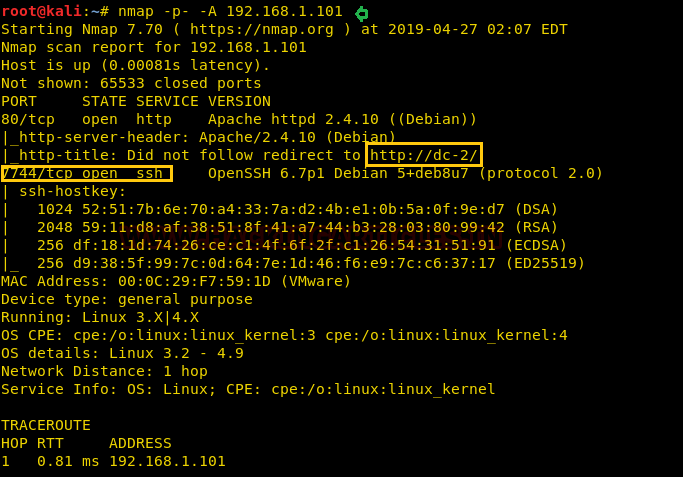
Task: Click the ED25519 hostkey fingerprint line
Action: [x=311, y=263]
